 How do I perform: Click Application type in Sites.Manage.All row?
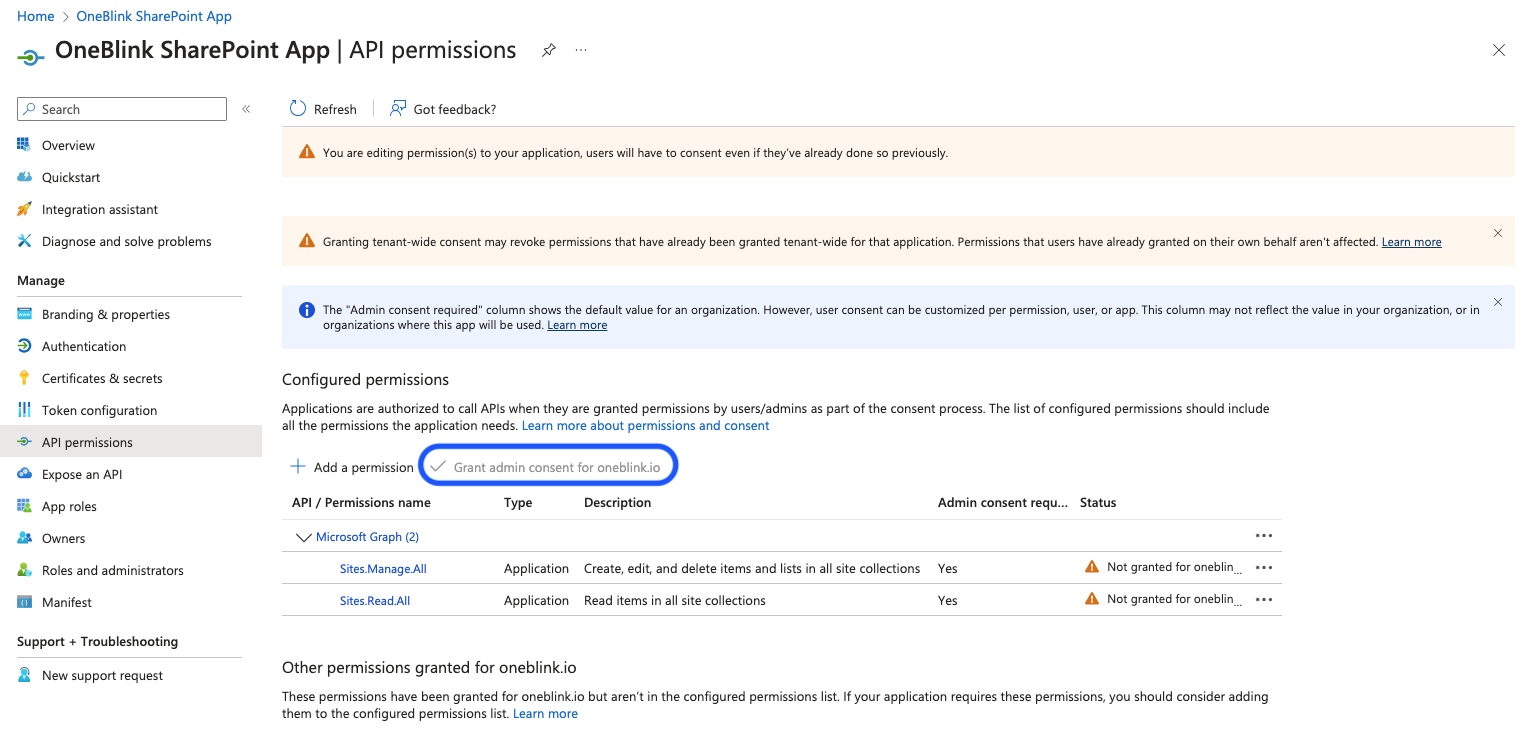point(536,569)
